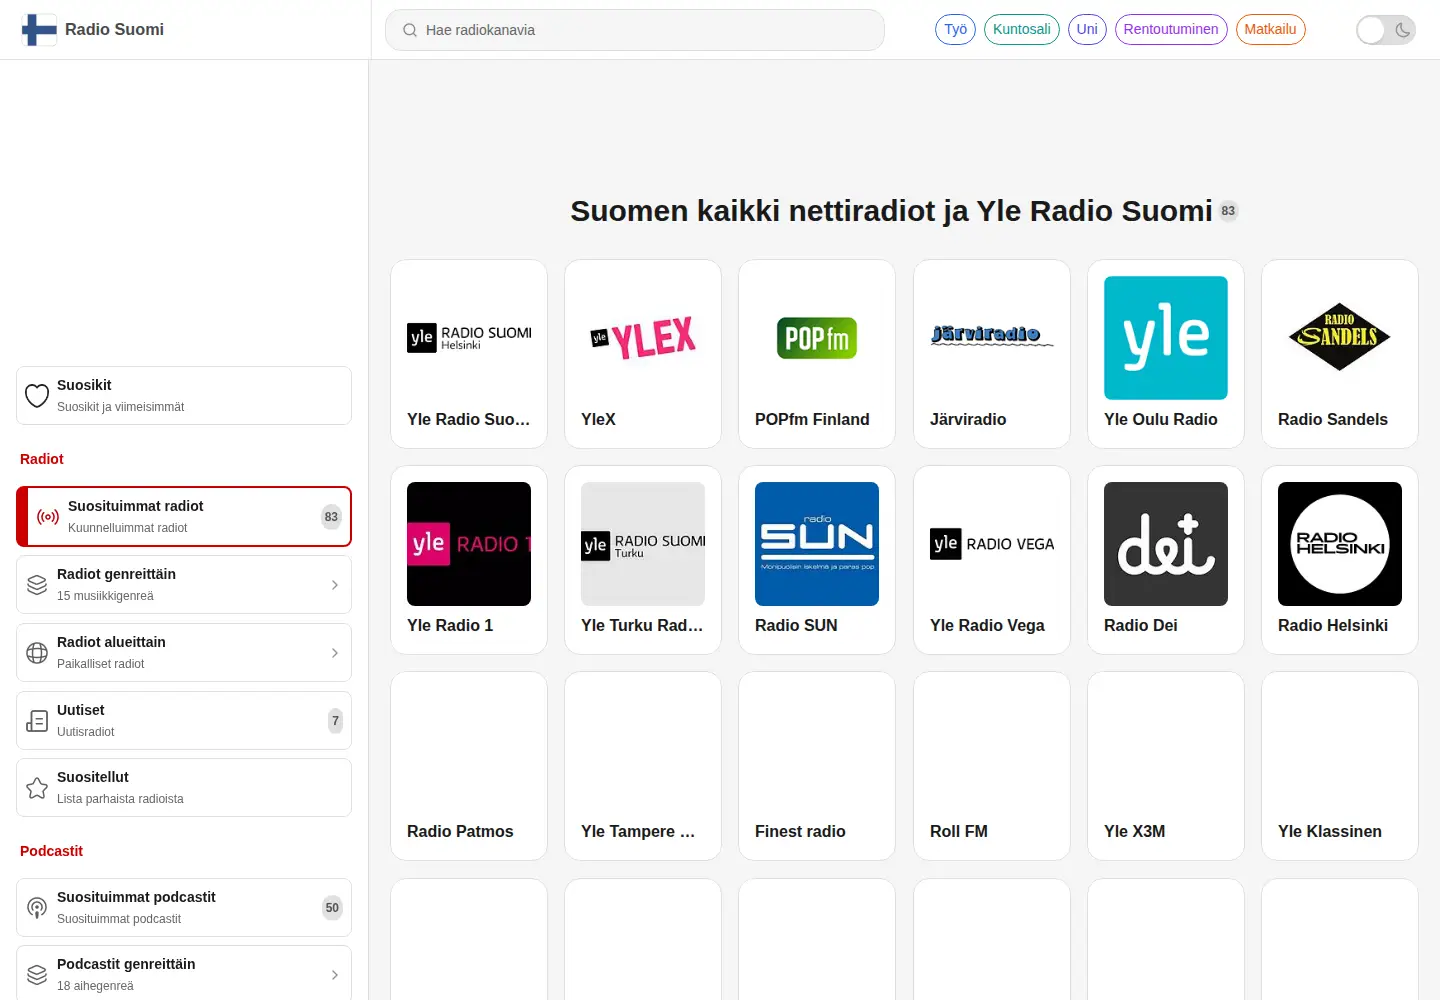Open the Finest radio station card
This screenshot has width=1440, height=1000.
click(817, 766)
